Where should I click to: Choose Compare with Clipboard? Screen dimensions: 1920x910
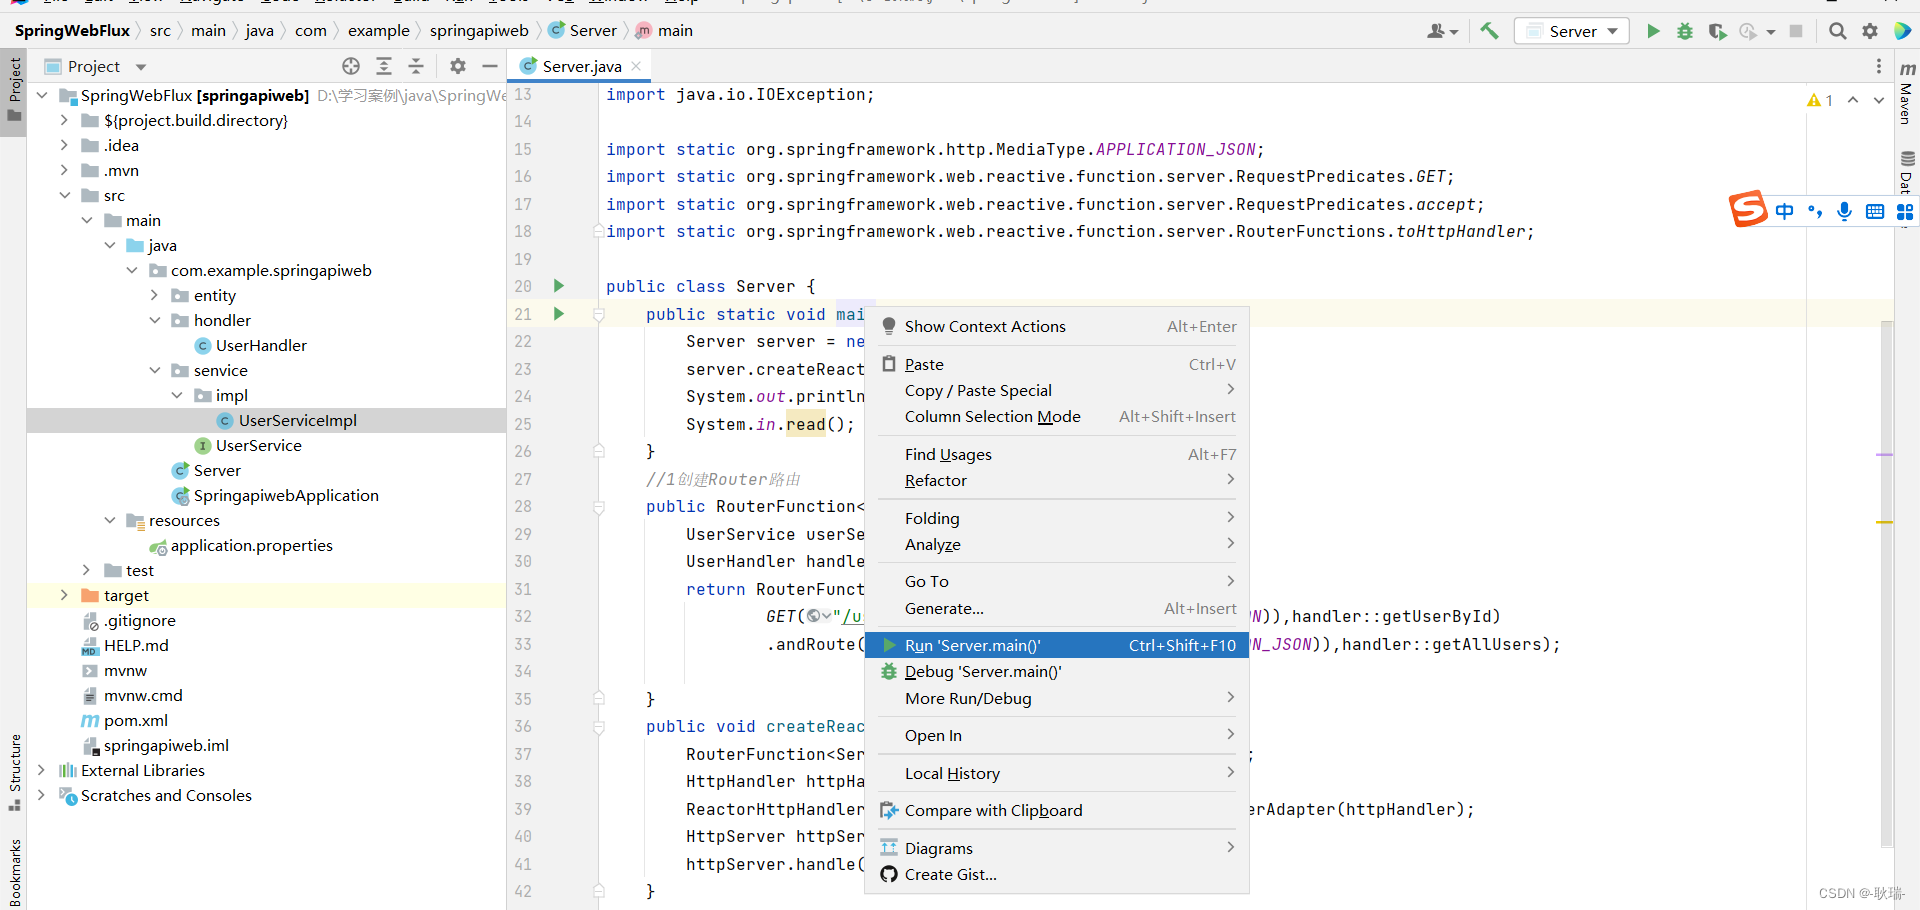(1057, 810)
